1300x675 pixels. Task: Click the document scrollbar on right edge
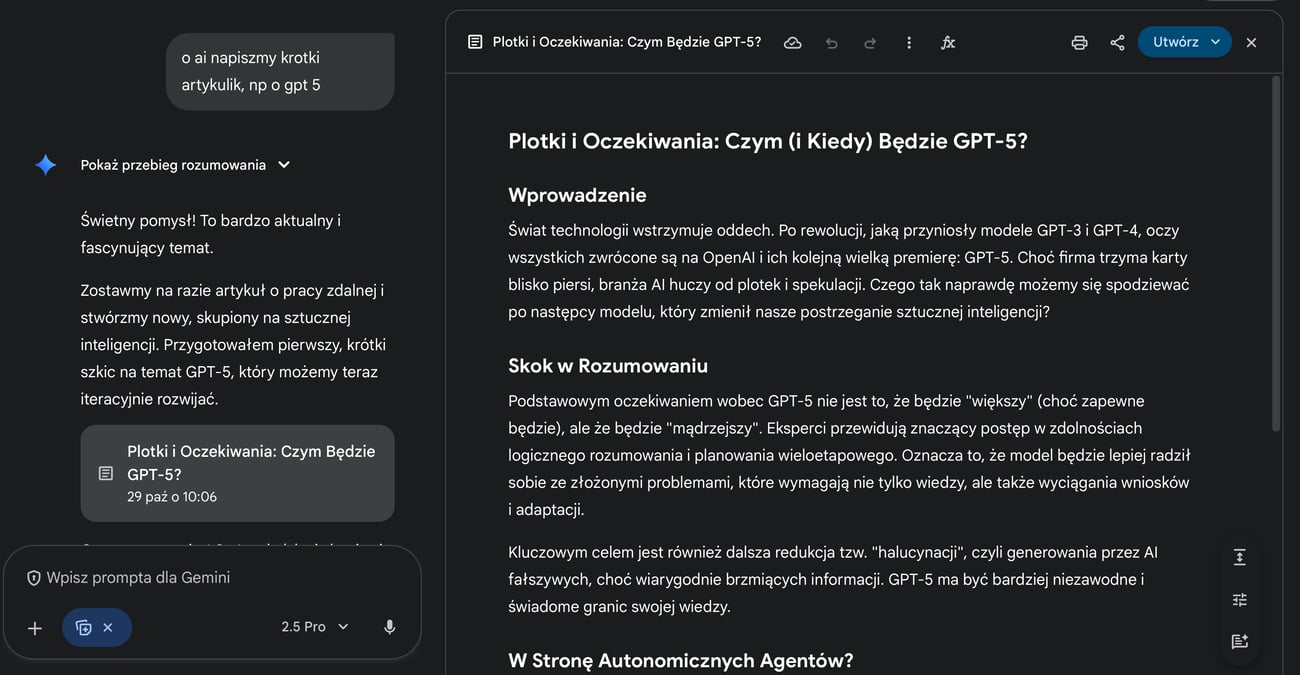pyautogui.click(x=1275, y=250)
